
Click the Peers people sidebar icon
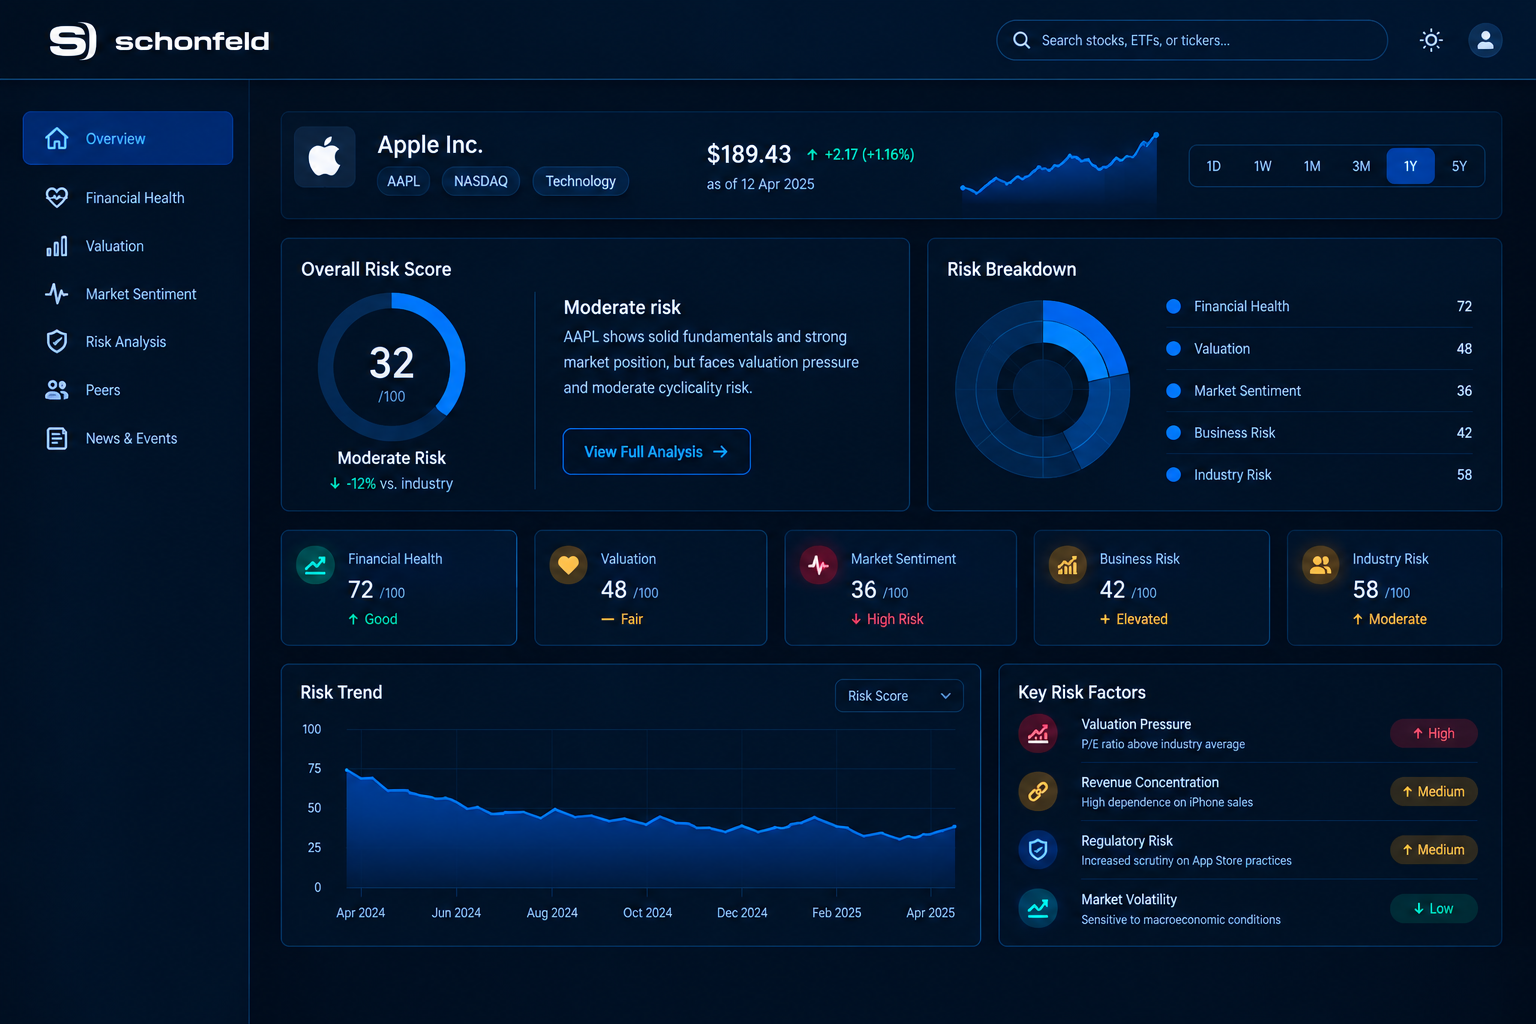click(57, 390)
